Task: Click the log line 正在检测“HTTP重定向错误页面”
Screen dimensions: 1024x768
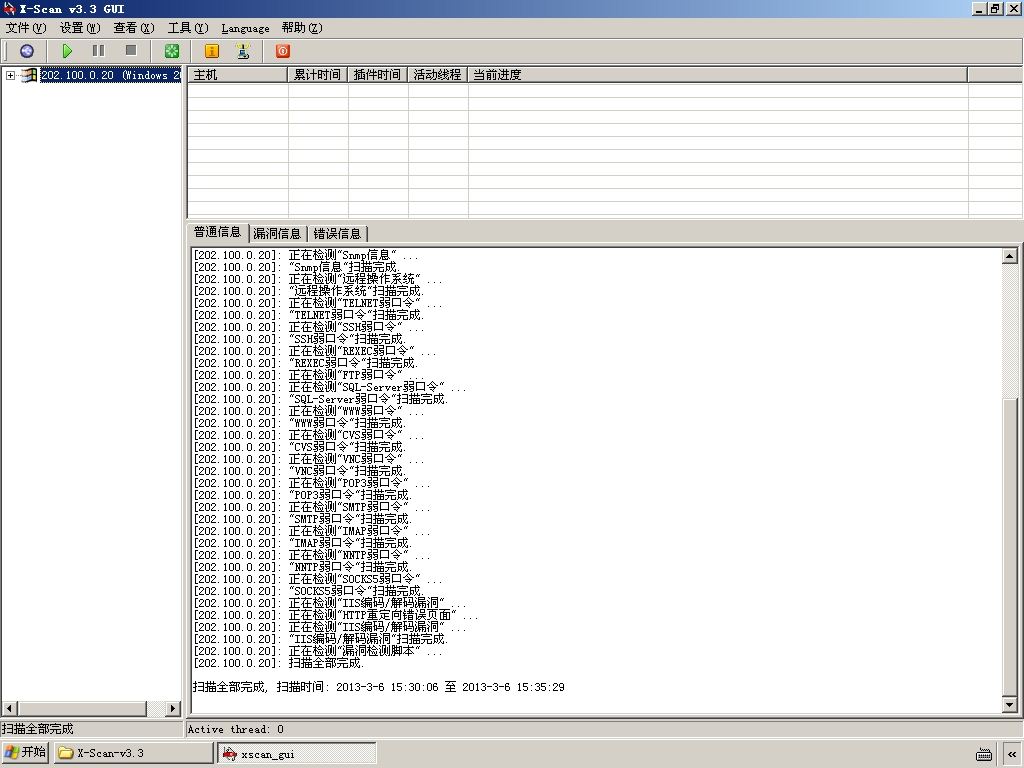Action: [x=336, y=615]
